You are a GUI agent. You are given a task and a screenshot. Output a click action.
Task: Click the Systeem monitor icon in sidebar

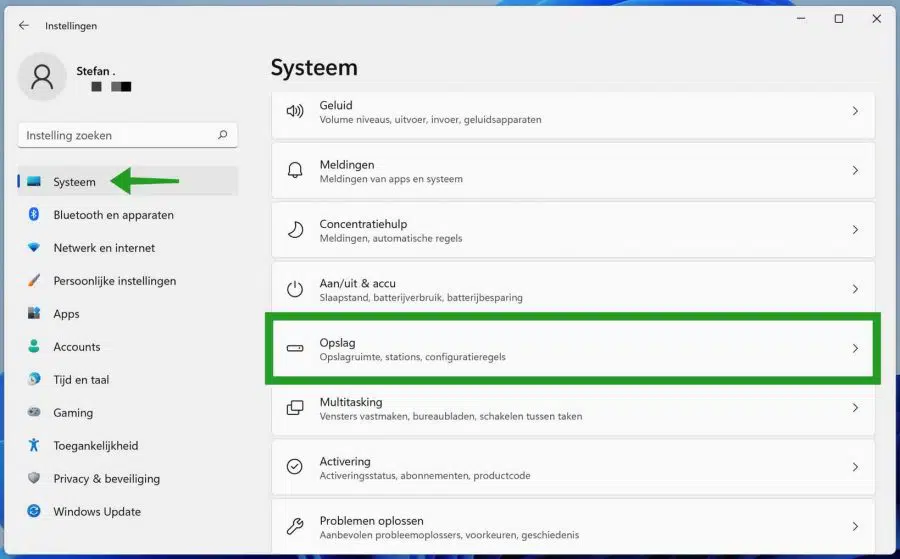pos(34,181)
